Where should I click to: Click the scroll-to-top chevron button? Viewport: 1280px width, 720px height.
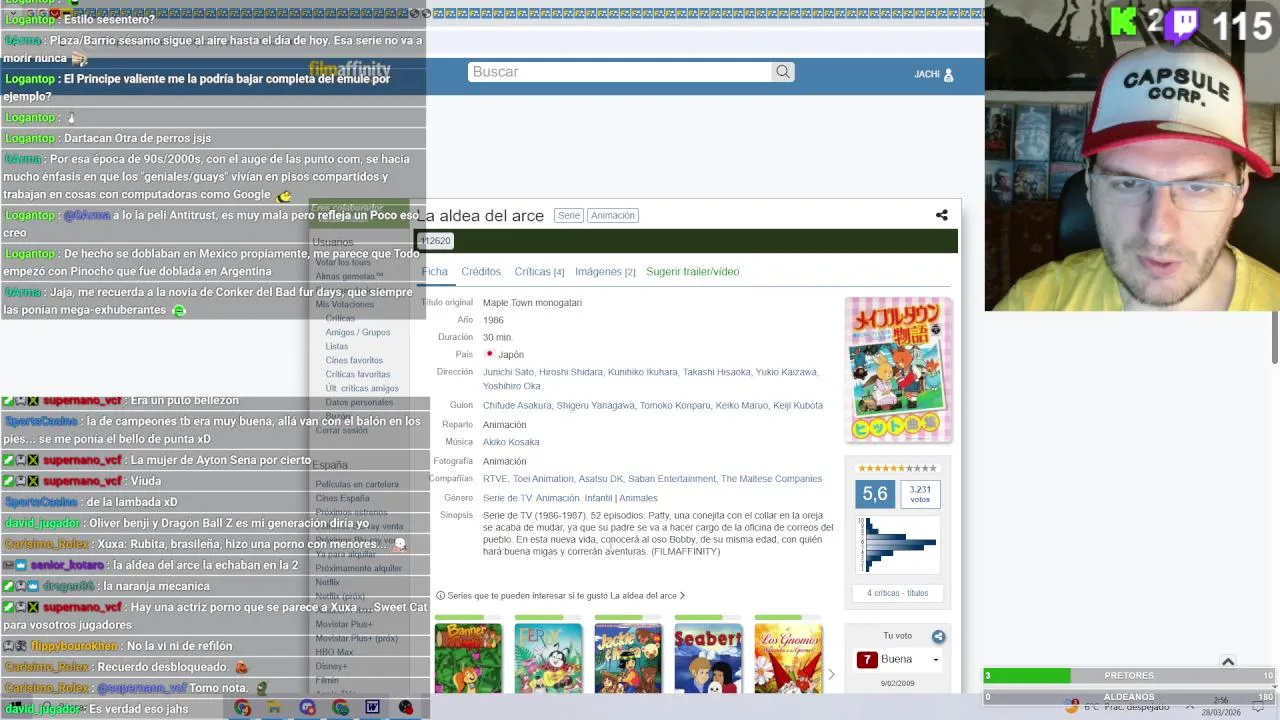[1228, 661]
